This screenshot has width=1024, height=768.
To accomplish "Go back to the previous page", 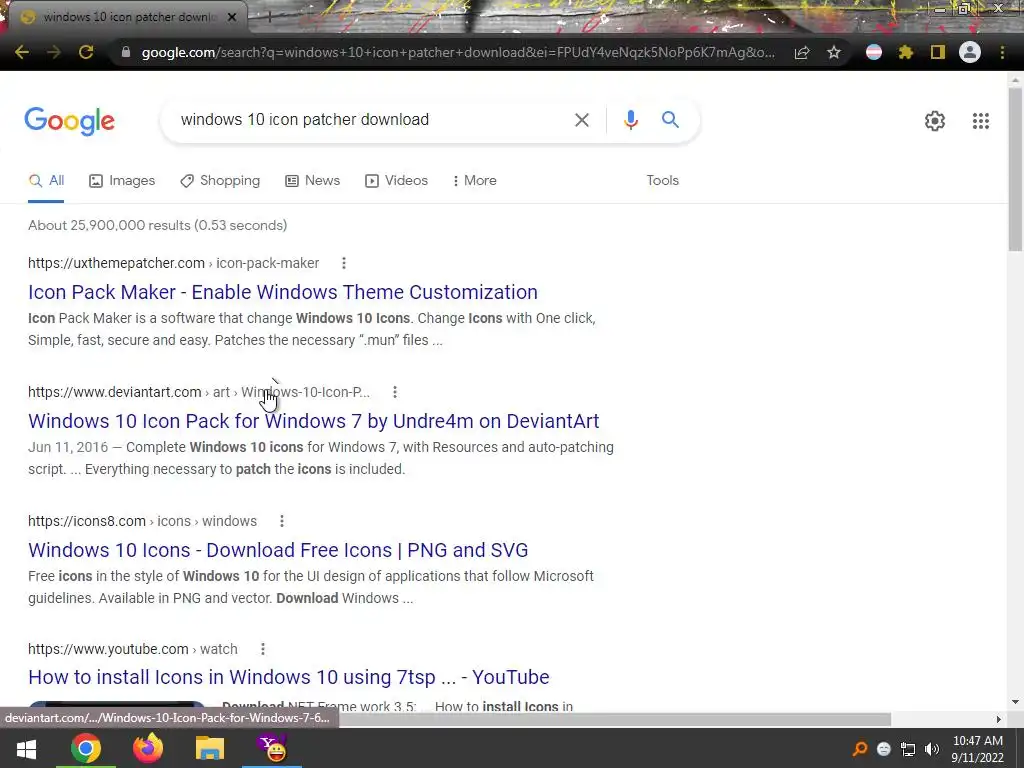I will pyautogui.click(x=22, y=52).
